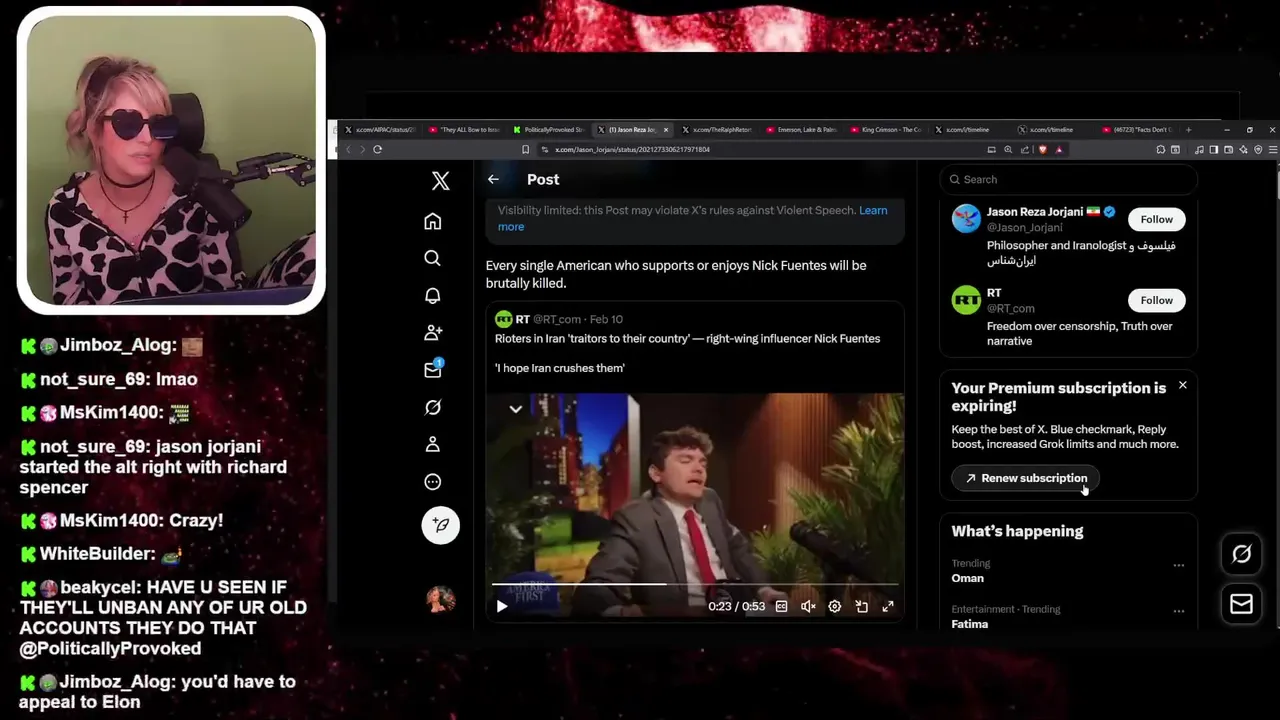The width and height of the screenshot is (1280, 720).
Task: Open Messages envelope in X sidebar
Action: (x=432, y=369)
